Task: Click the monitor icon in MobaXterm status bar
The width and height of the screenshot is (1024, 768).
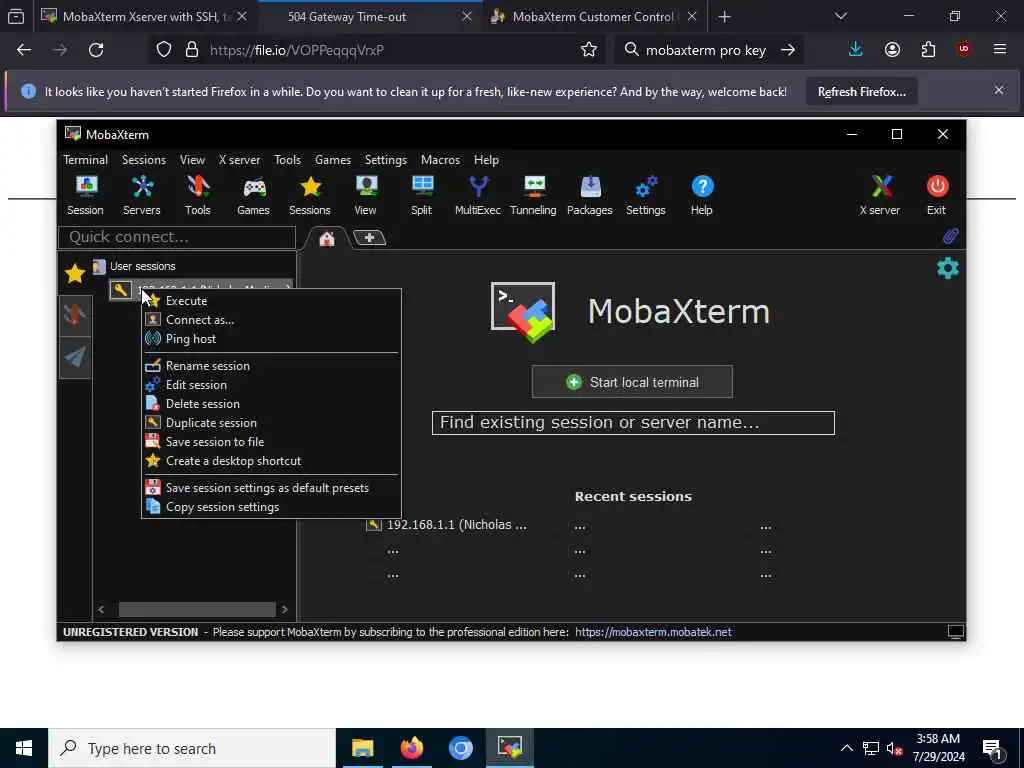Action: [955, 632]
